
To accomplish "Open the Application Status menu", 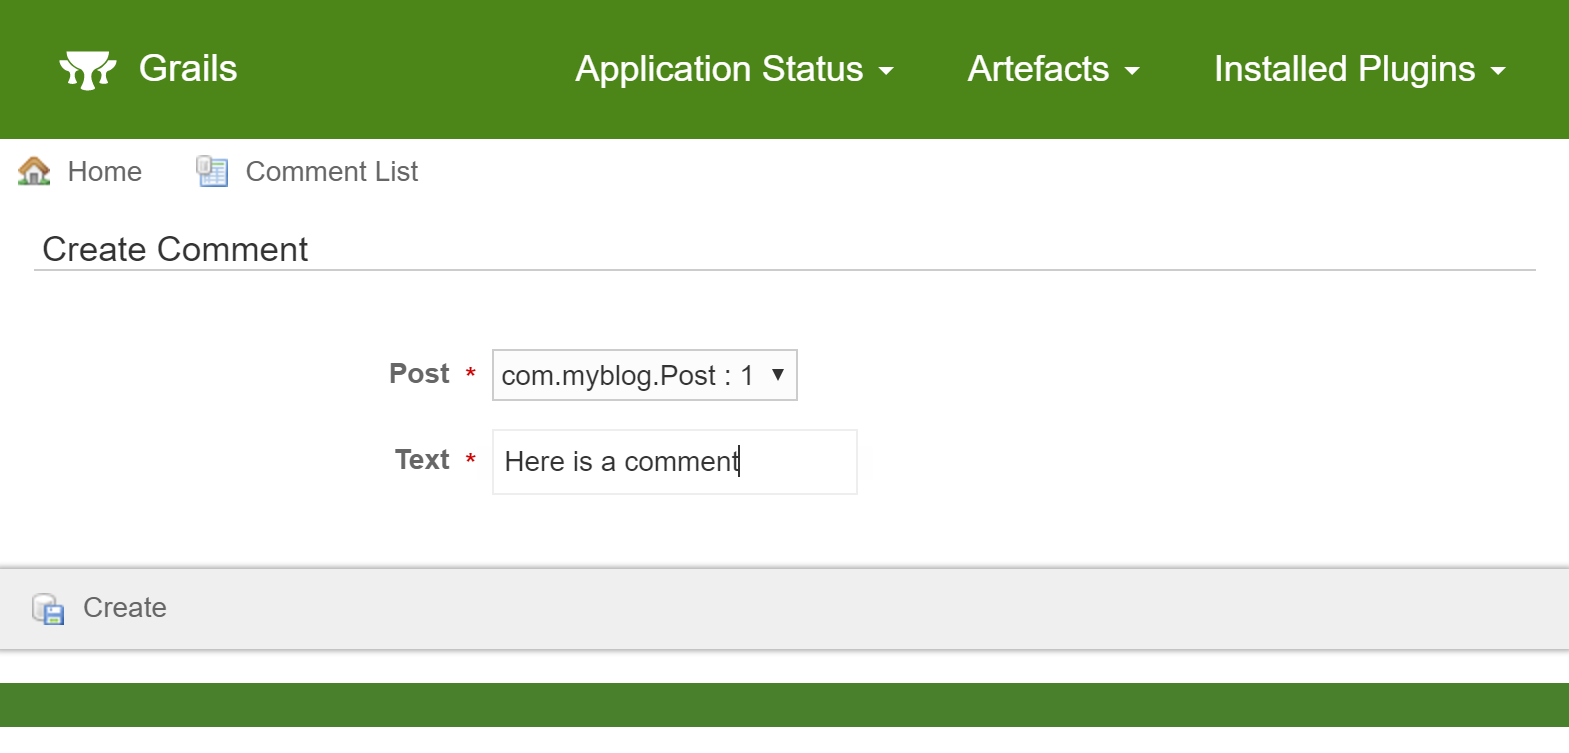I will point(735,69).
